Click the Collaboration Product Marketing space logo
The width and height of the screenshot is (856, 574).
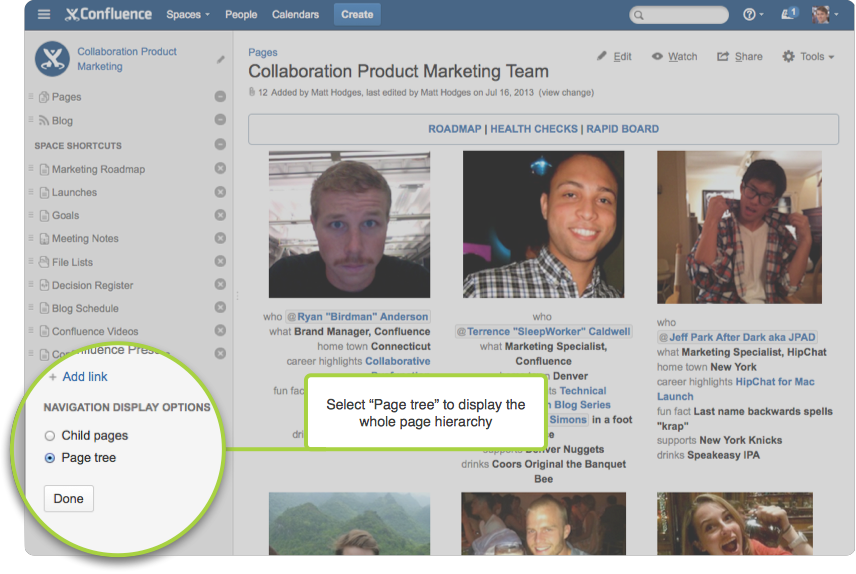(x=52, y=59)
